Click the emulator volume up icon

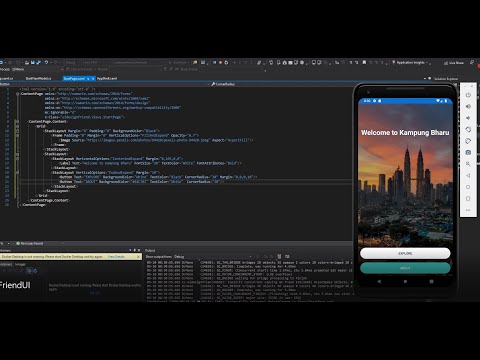(x=468, y=106)
